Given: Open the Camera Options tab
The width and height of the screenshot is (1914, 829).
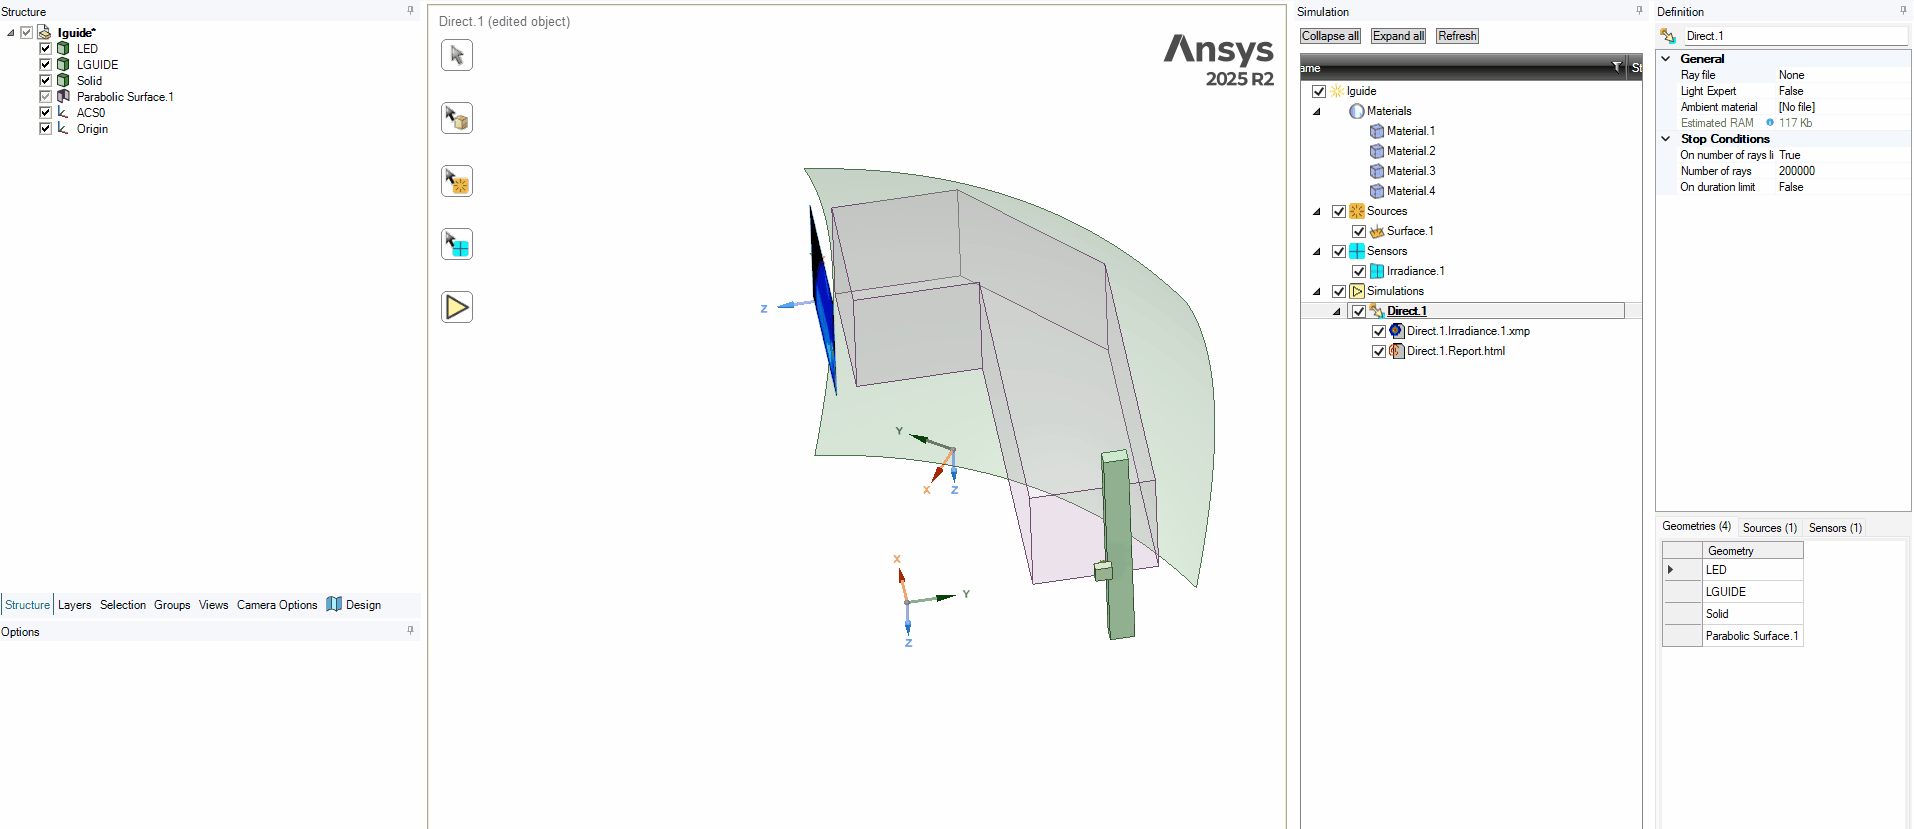Looking at the screenshot, I should pyautogui.click(x=277, y=605).
